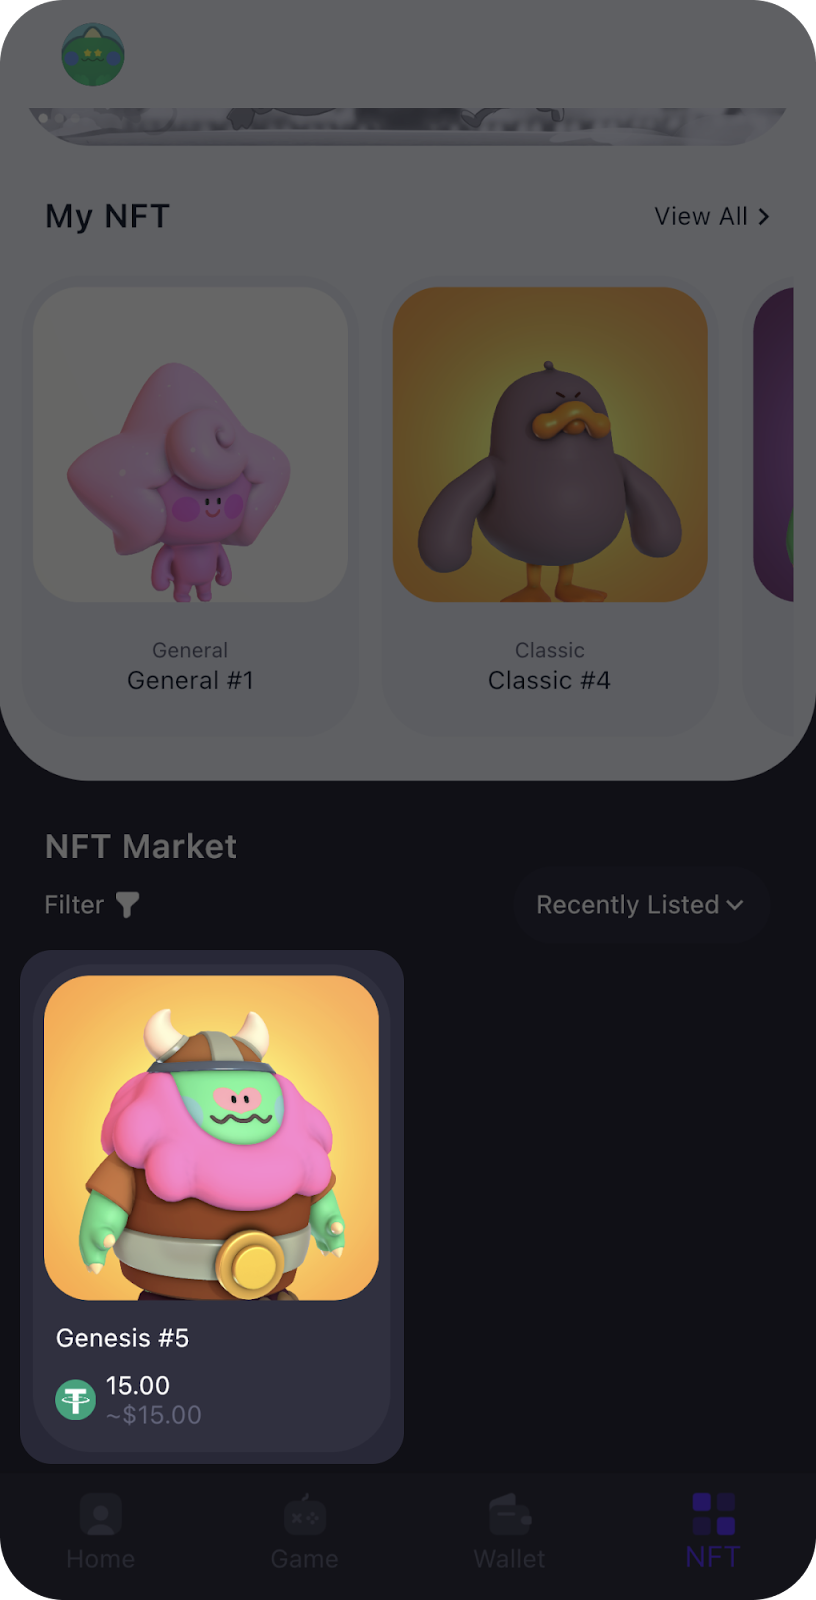816x1600 pixels.
Task: Tap the Home person icon
Action: (101, 1515)
